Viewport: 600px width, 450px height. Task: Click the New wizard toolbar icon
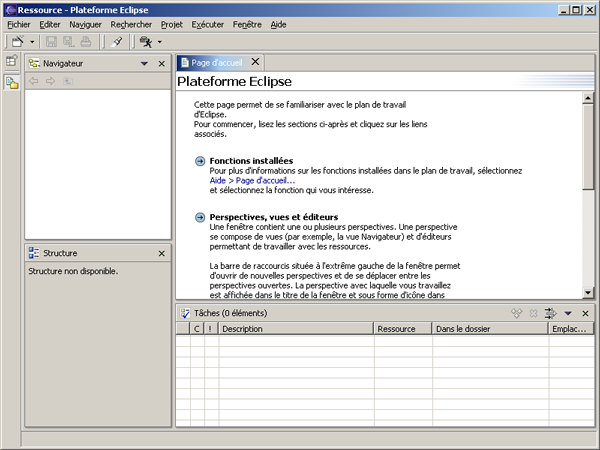coord(17,42)
